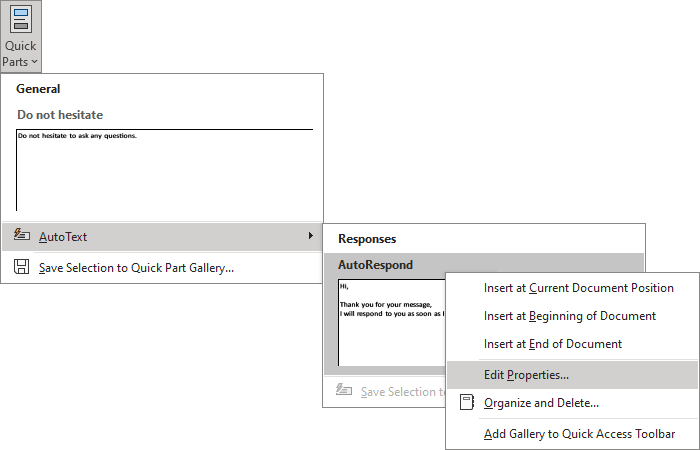Click the dimmed AutoText save icon in the submenu
Screen dimensions: 700x450
pyautogui.click(x=344, y=390)
